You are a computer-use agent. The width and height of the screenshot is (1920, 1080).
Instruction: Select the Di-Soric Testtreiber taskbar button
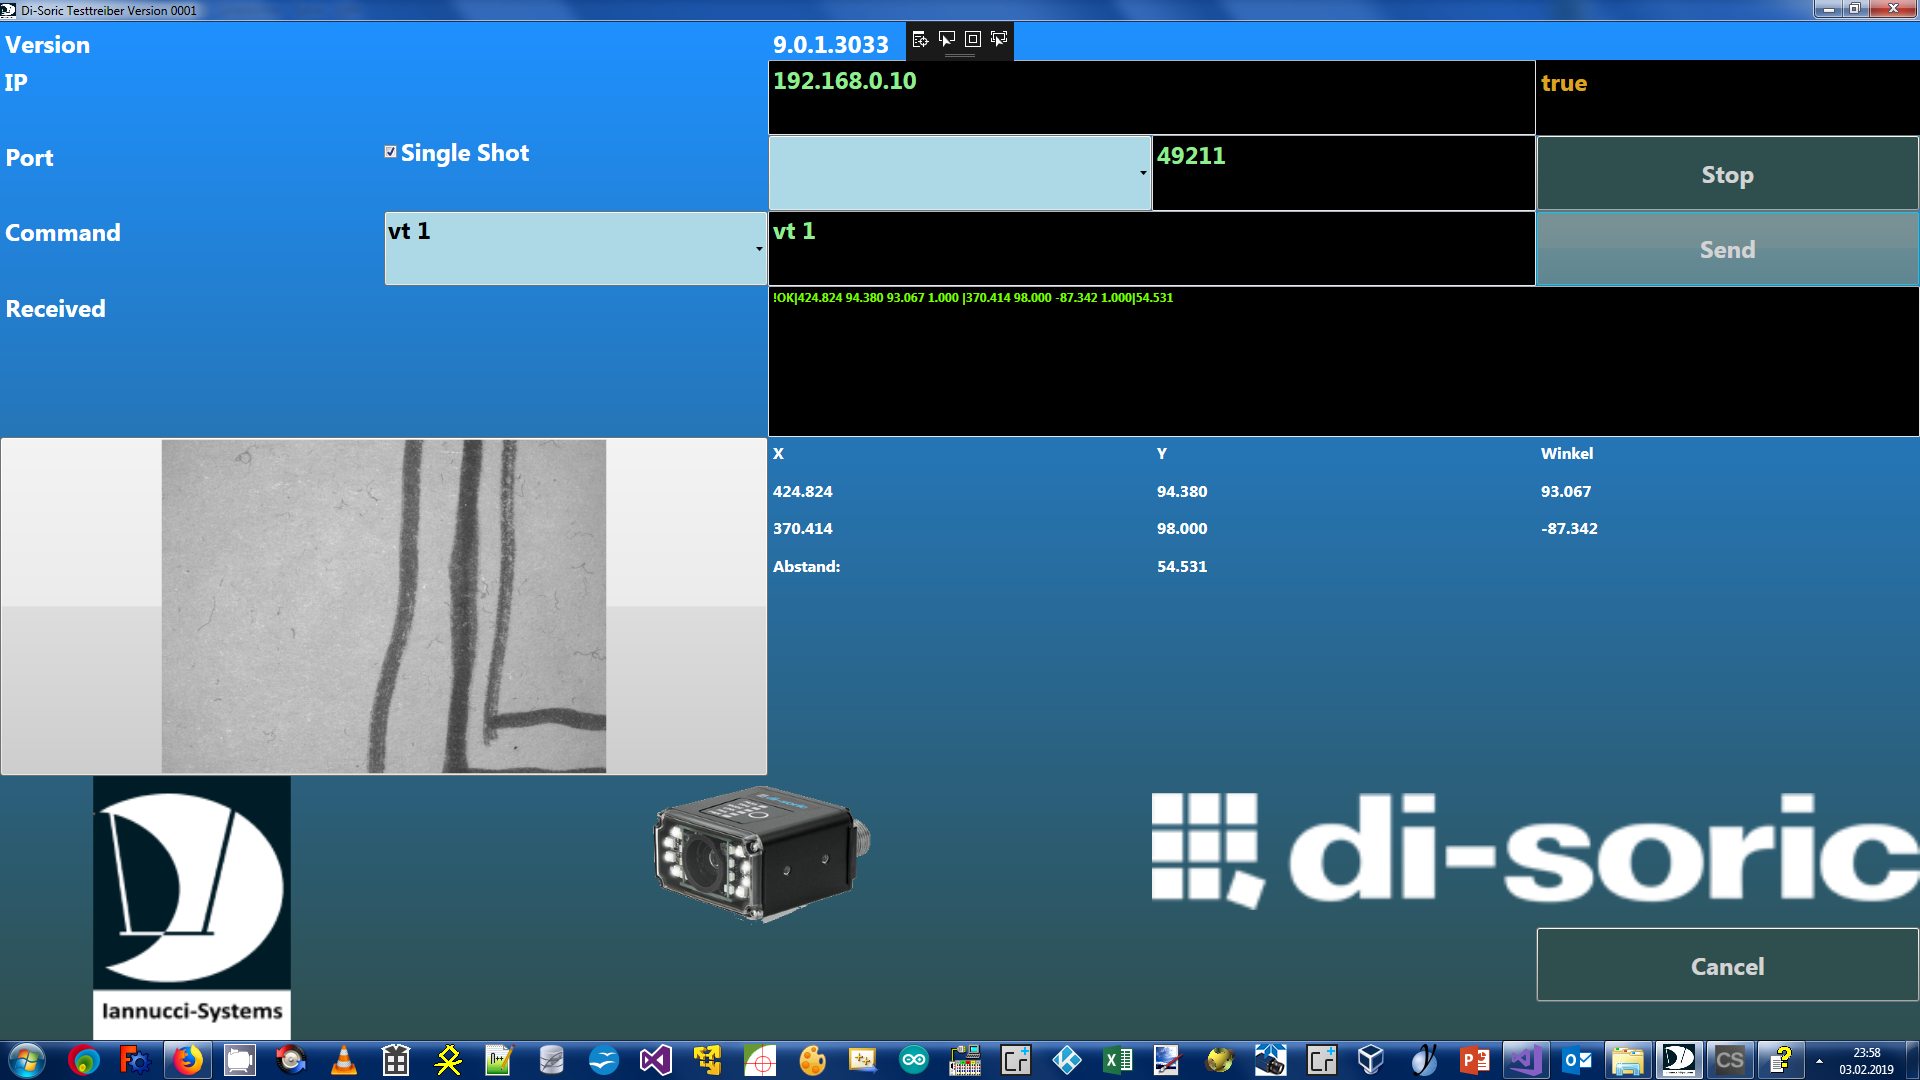1679,1060
